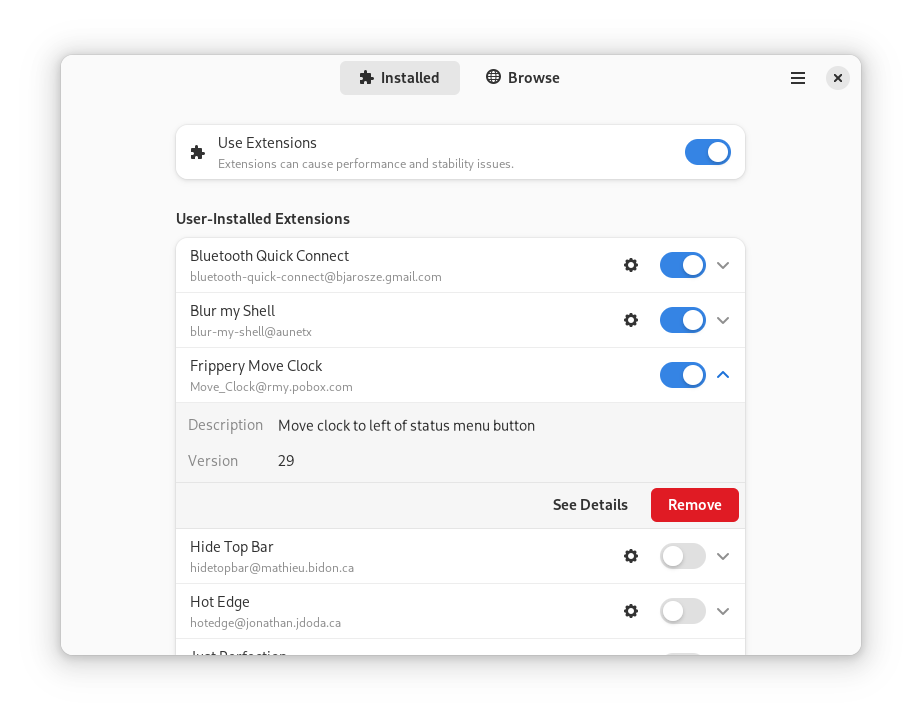Open settings gear for Hot Edge
The image size is (922, 722).
click(630, 611)
